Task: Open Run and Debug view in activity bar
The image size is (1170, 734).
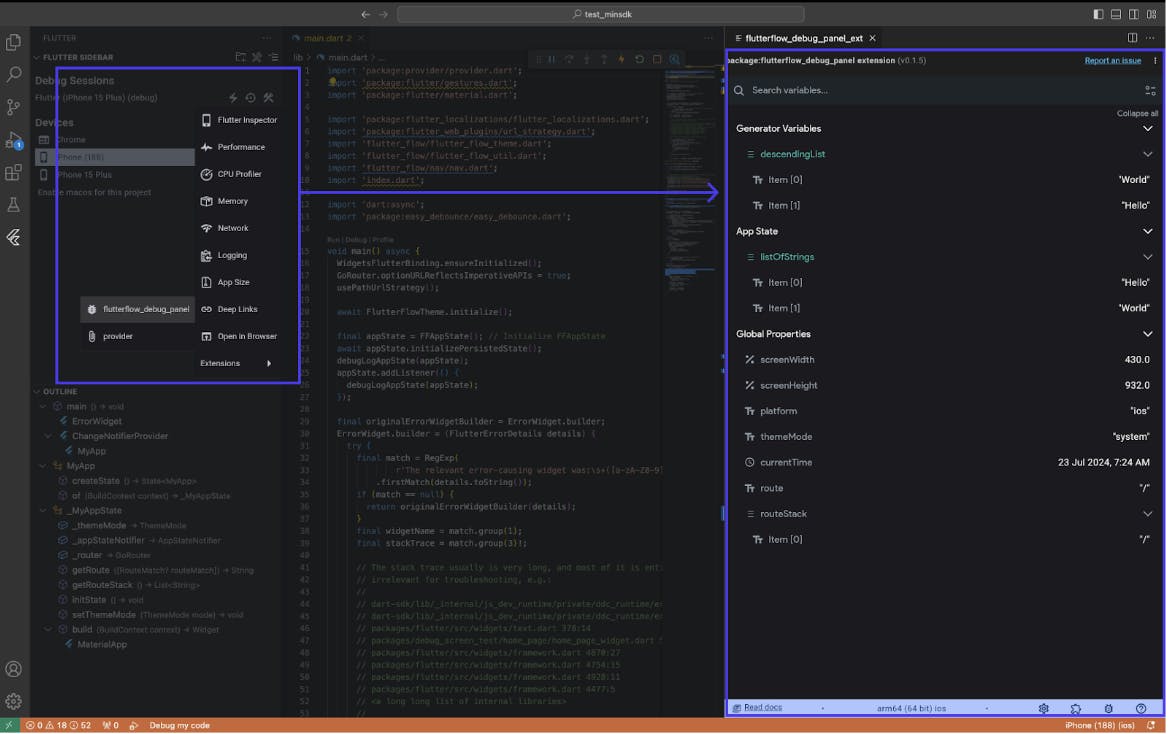Action: pyautogui.click(x=14, y=140)
